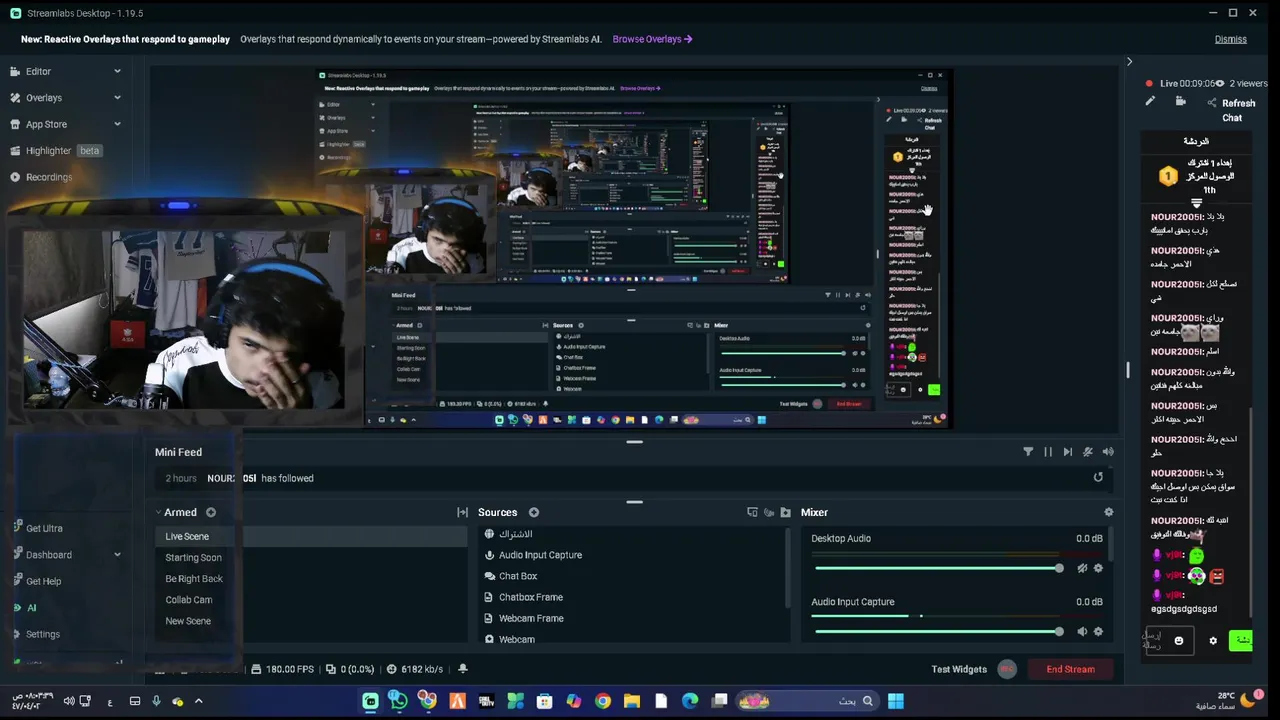1280x720 pixels.
Task: Click the notifications bell in status bar
Action: tap(462, 669)
